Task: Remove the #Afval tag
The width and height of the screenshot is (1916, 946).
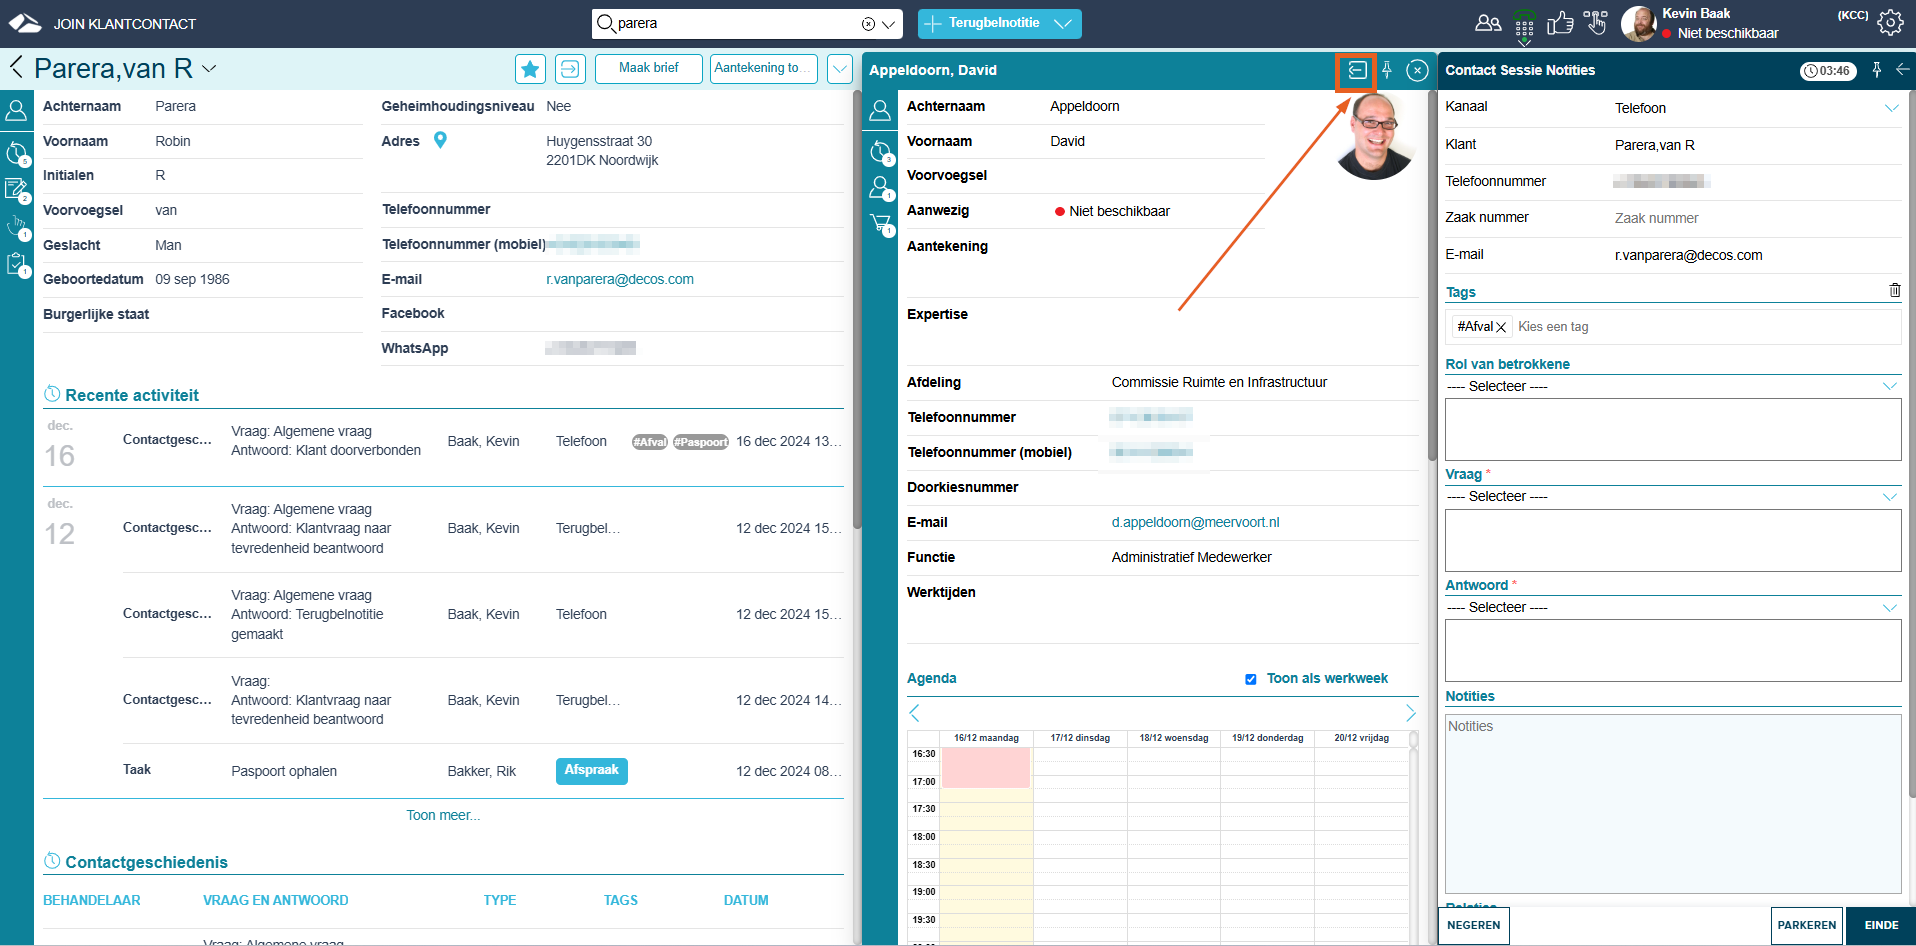Action: 1501,327
